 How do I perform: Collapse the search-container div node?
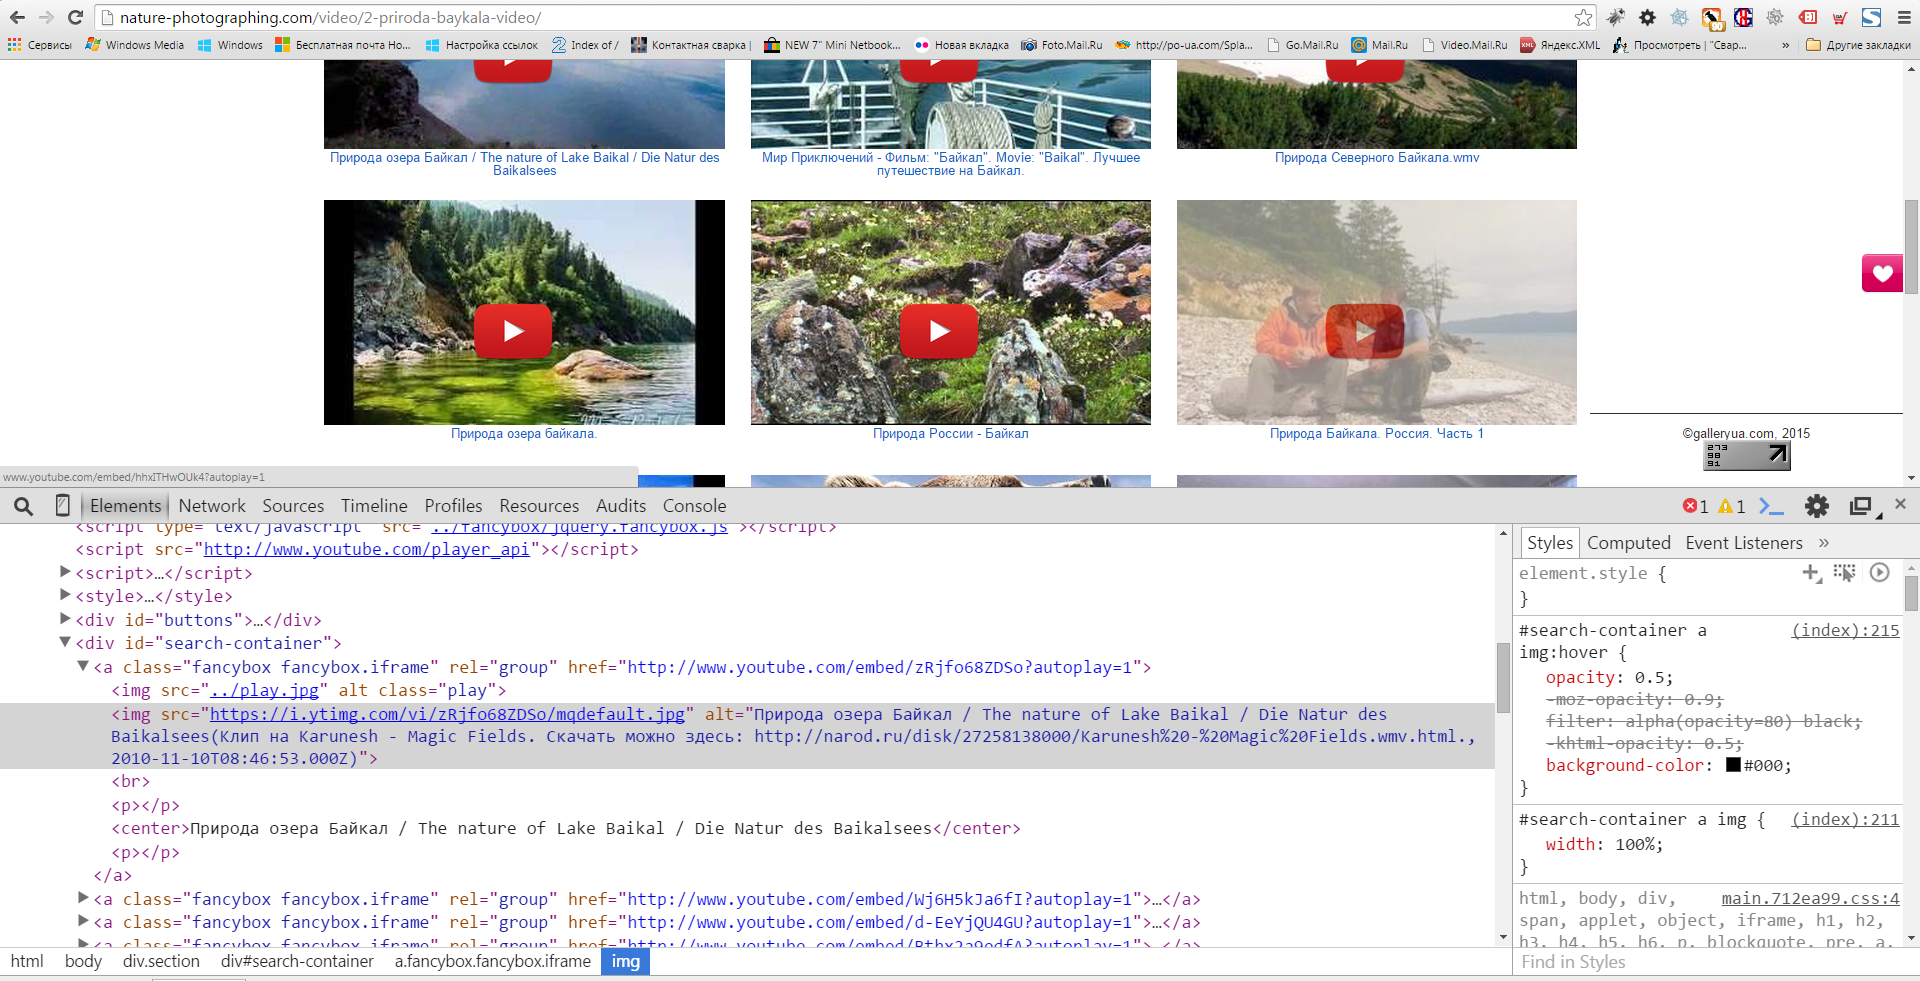(x=65, y=642)
